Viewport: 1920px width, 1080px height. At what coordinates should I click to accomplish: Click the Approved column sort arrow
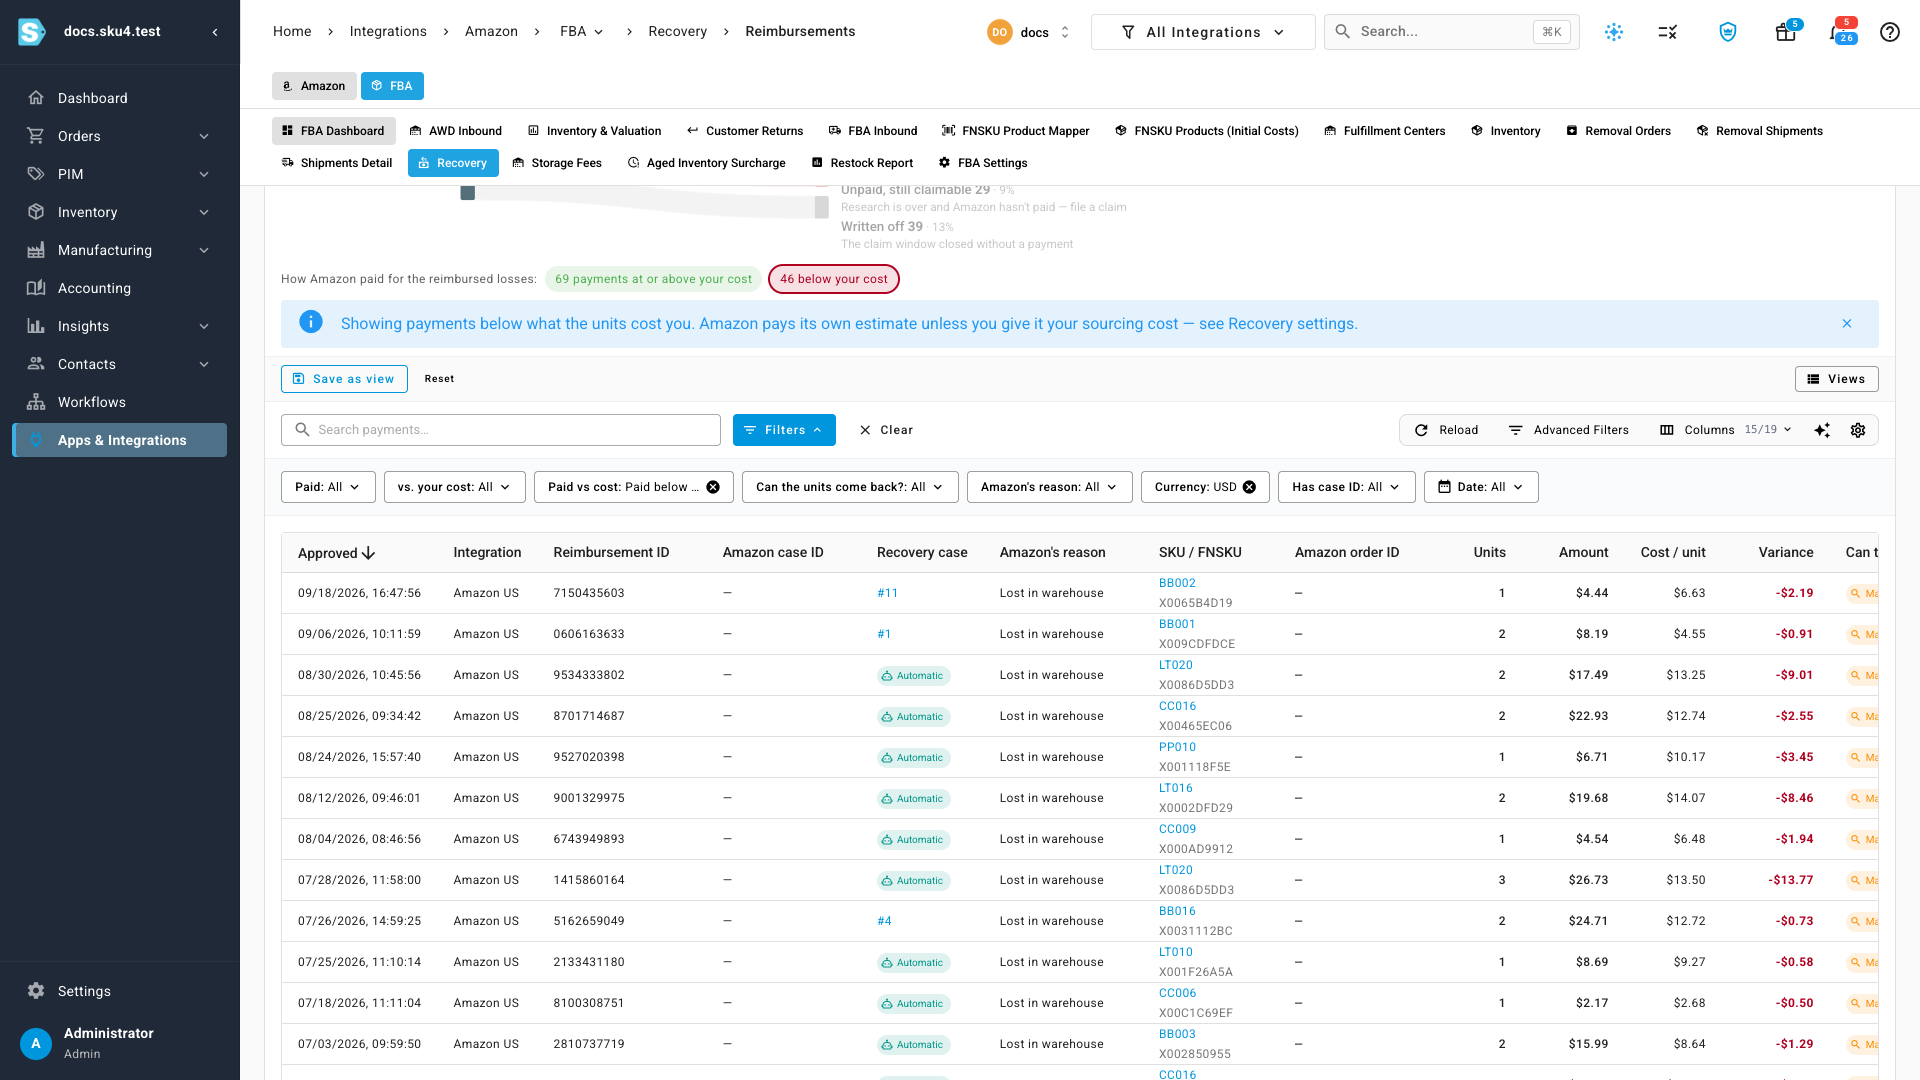pos(369,553)
